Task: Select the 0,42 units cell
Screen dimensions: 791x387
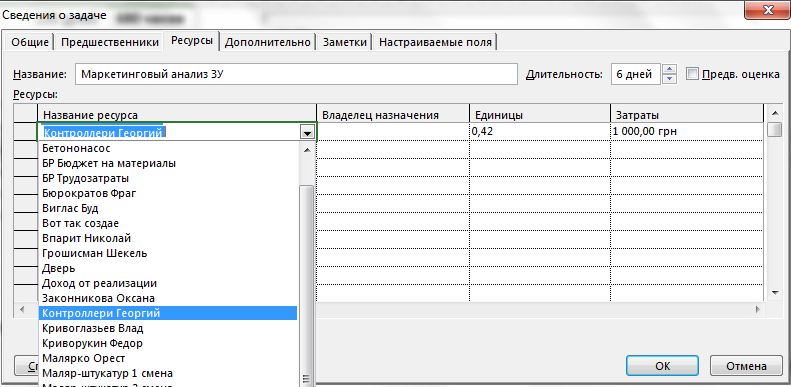Action: pyautogui.click(x=540, y=132)
